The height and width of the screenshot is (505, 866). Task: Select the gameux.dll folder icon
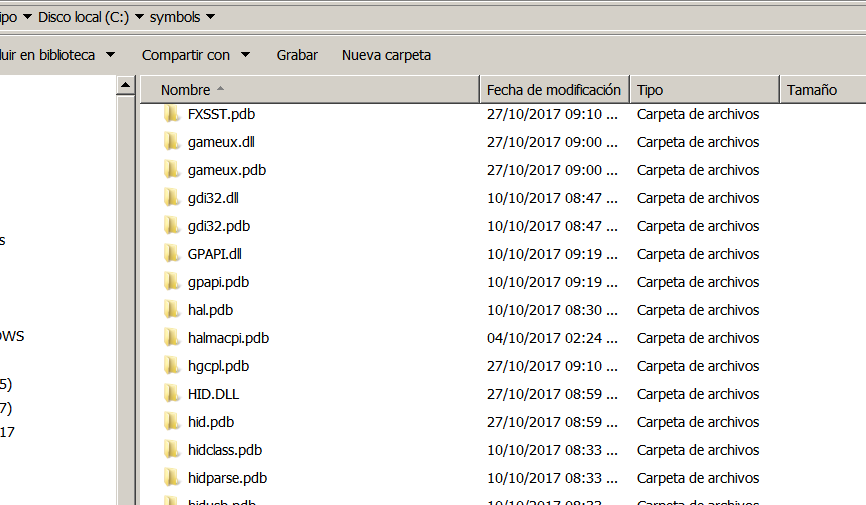171,142
